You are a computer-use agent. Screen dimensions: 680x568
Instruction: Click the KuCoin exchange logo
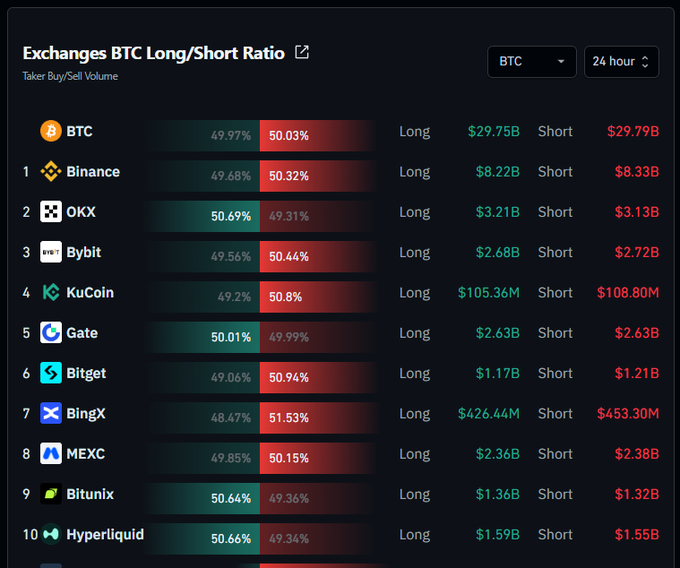point(51,292)
